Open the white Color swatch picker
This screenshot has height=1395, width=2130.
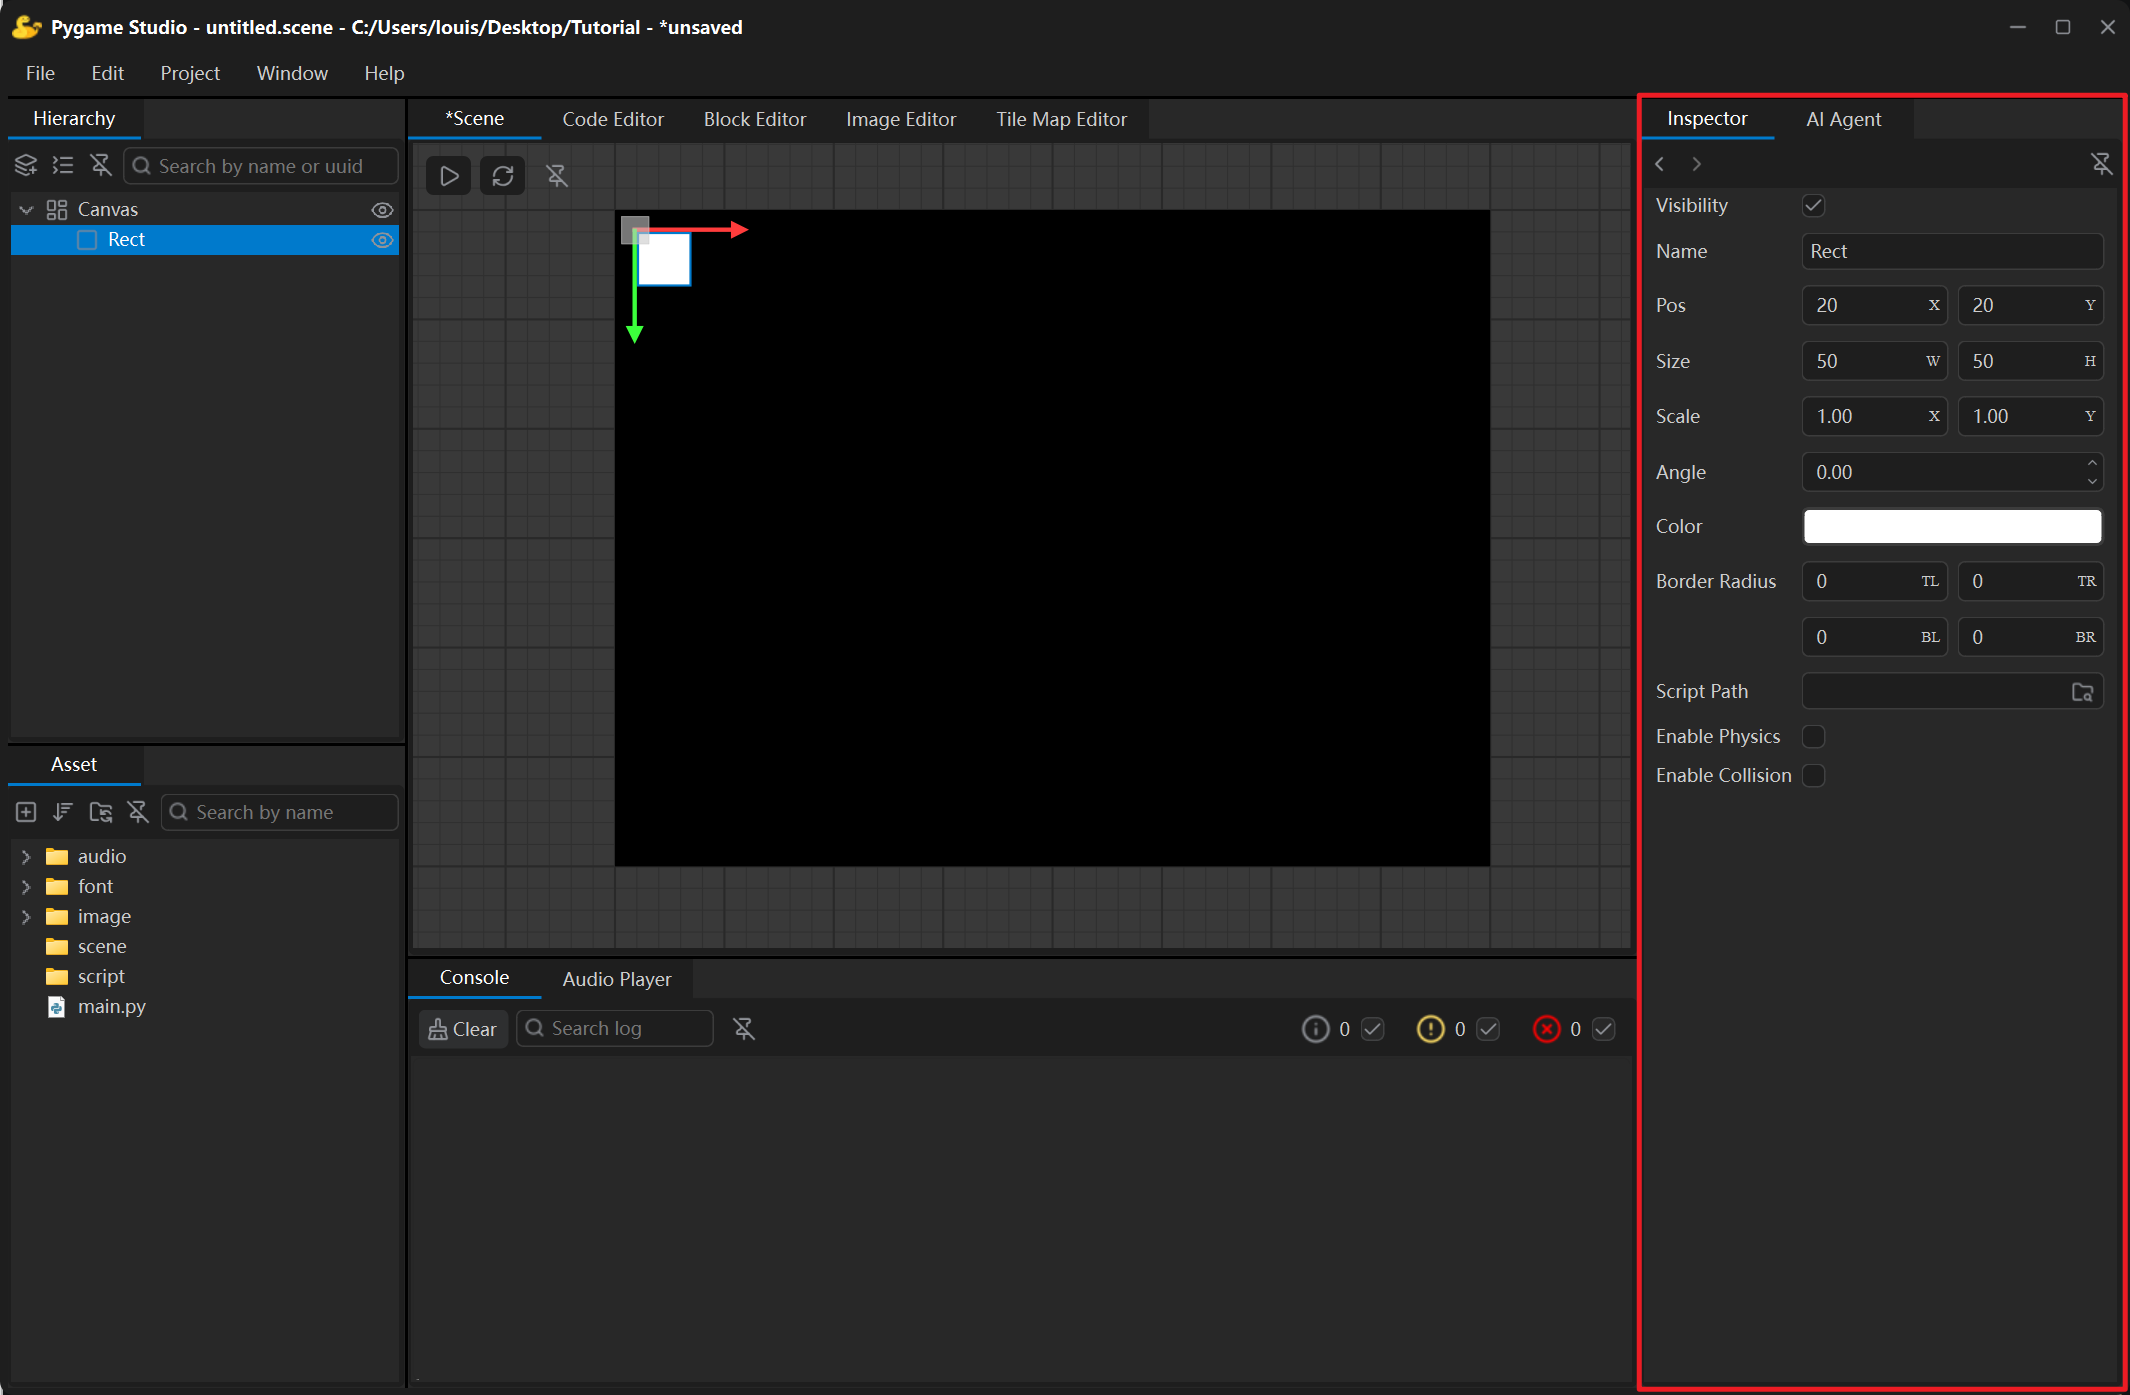coord(1952,526)
